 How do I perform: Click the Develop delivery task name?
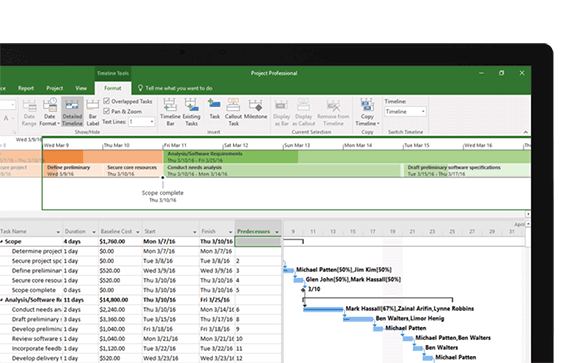[x=36, y=358]
